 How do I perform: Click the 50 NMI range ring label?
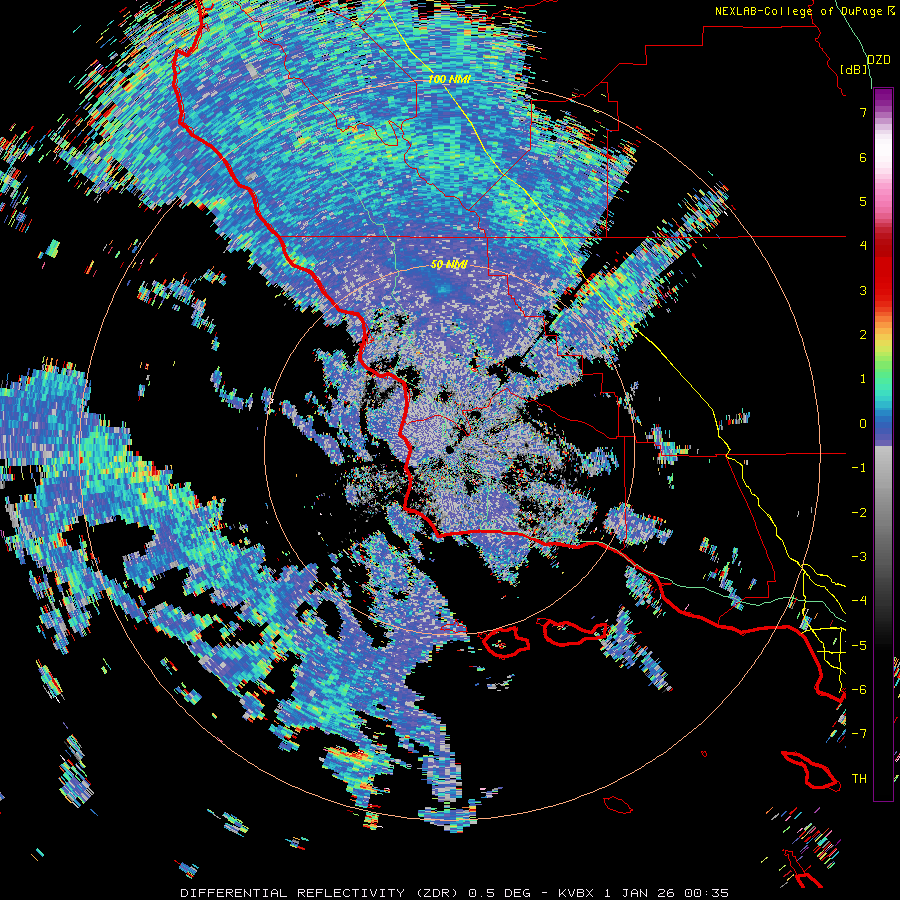449,265
